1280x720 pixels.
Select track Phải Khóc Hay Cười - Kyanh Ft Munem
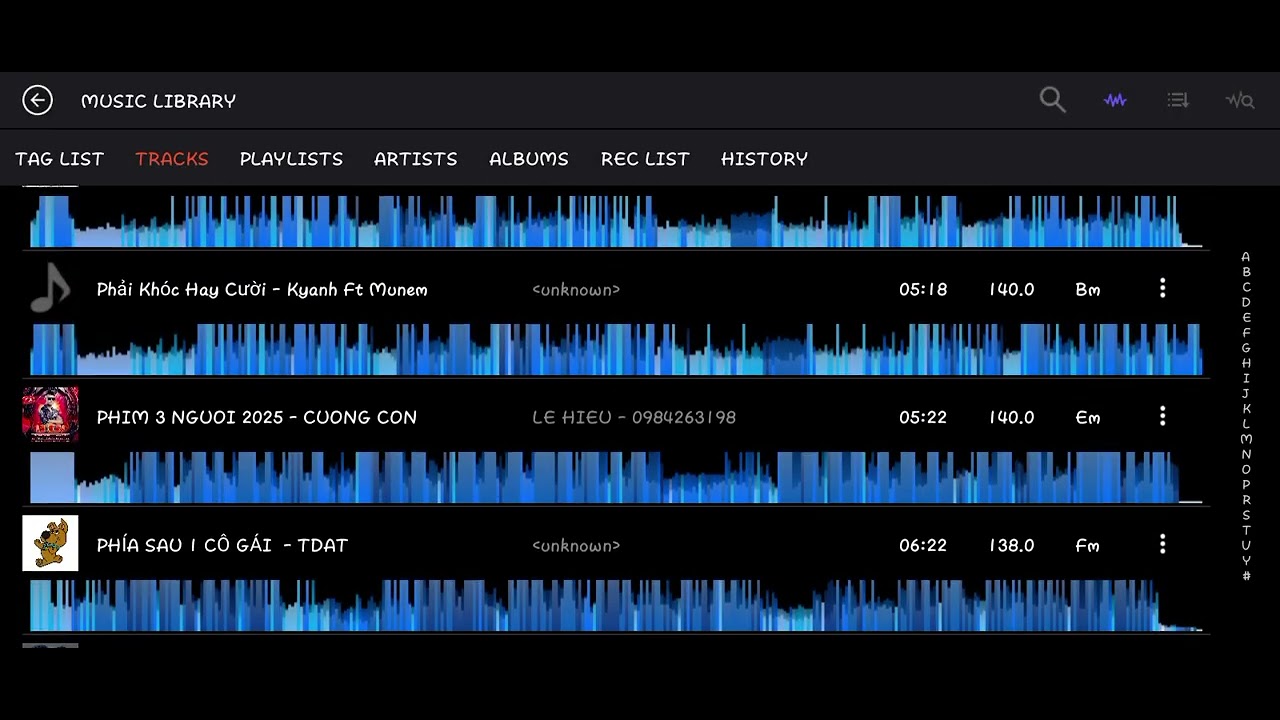(x=262, y=290)
